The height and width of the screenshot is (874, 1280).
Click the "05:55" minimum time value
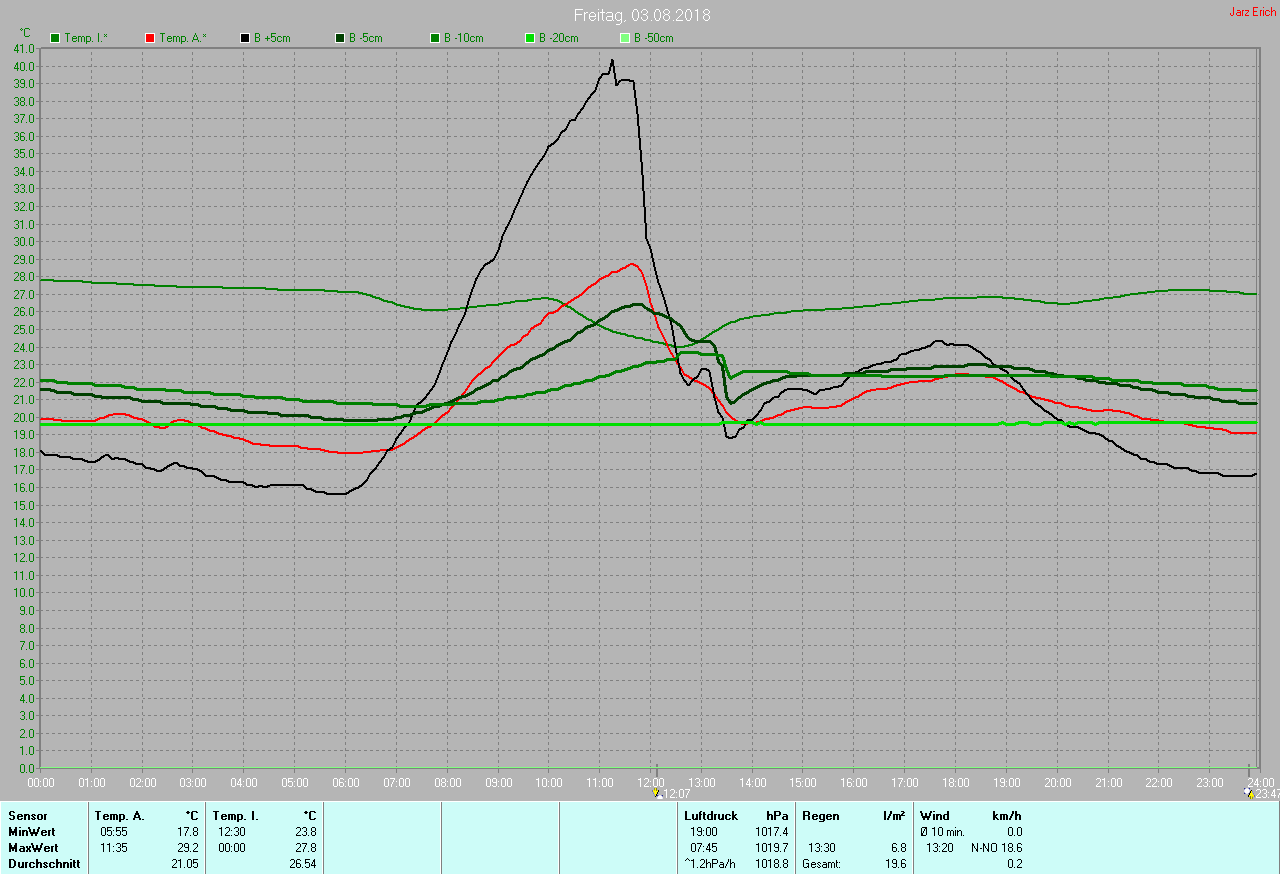113,832
